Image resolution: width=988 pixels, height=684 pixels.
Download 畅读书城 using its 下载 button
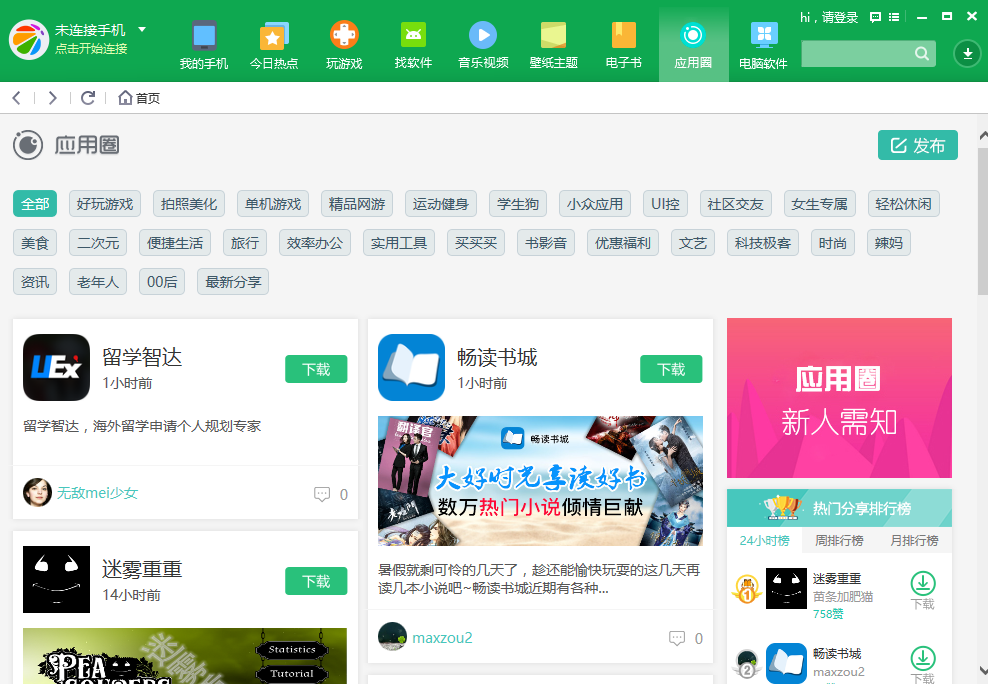coord(671,368)
